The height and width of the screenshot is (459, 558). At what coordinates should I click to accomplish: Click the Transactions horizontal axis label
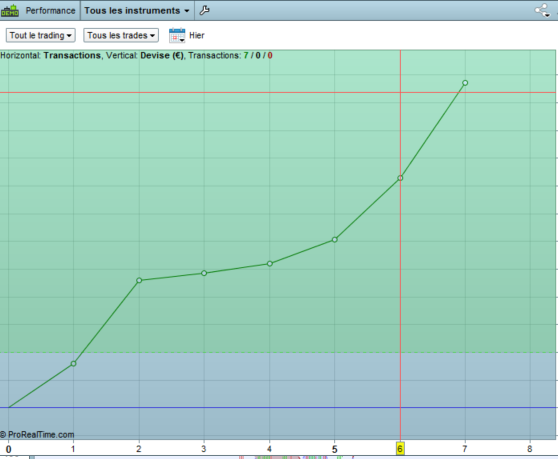pyautogui.click(x=72, y=56)
